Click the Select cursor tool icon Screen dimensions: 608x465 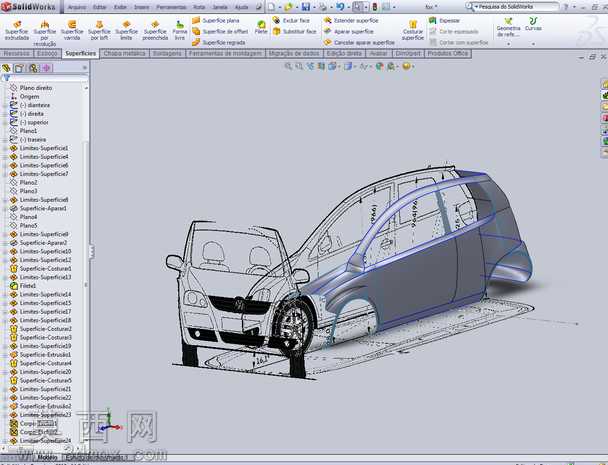click(x=358, y=7)
